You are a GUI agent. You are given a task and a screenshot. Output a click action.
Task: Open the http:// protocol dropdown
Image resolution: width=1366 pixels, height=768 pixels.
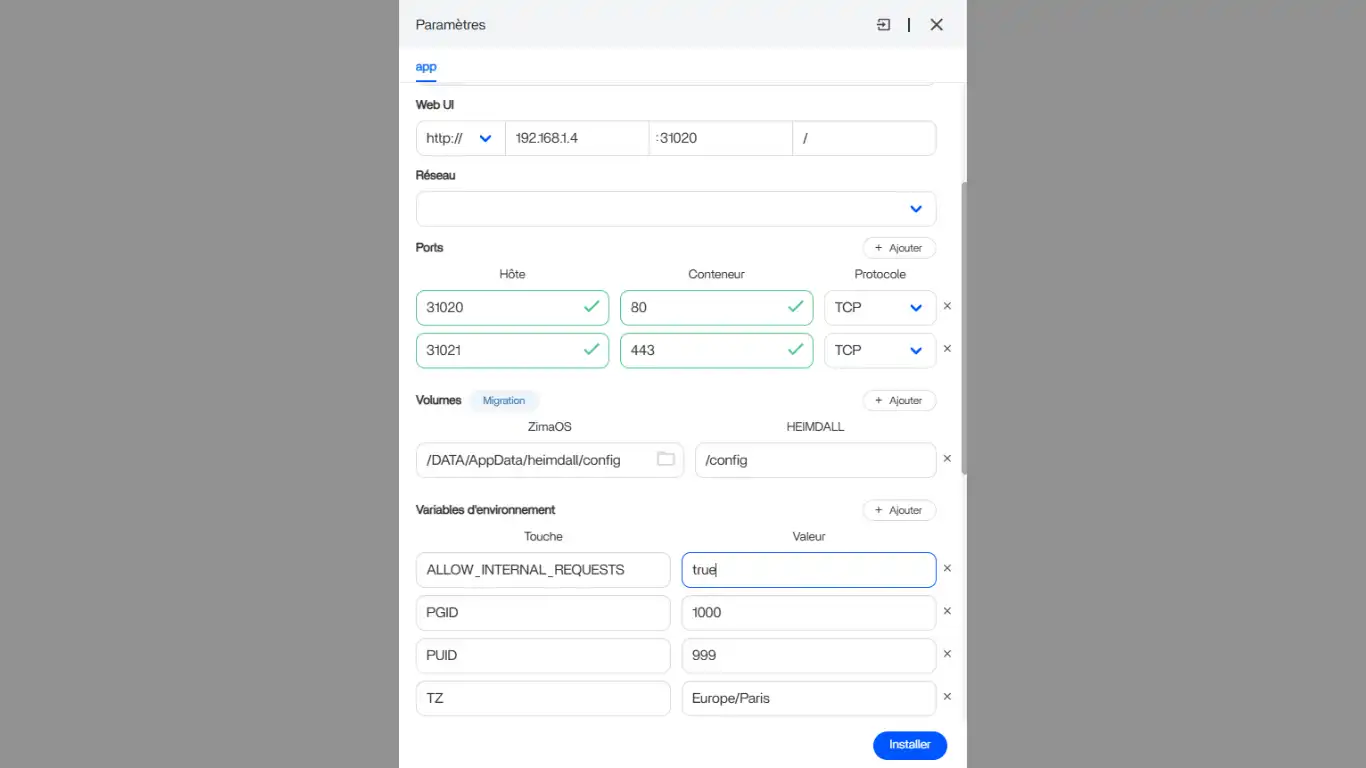coord(460,138)
